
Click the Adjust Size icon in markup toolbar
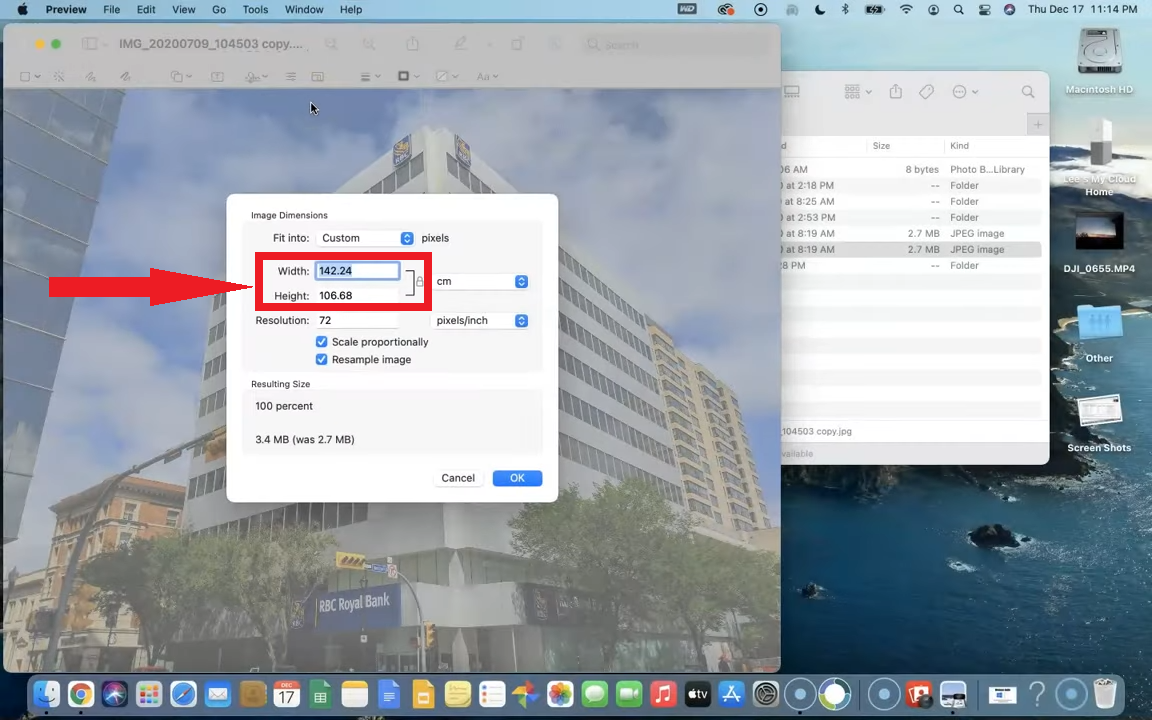(x=317, y=76)
